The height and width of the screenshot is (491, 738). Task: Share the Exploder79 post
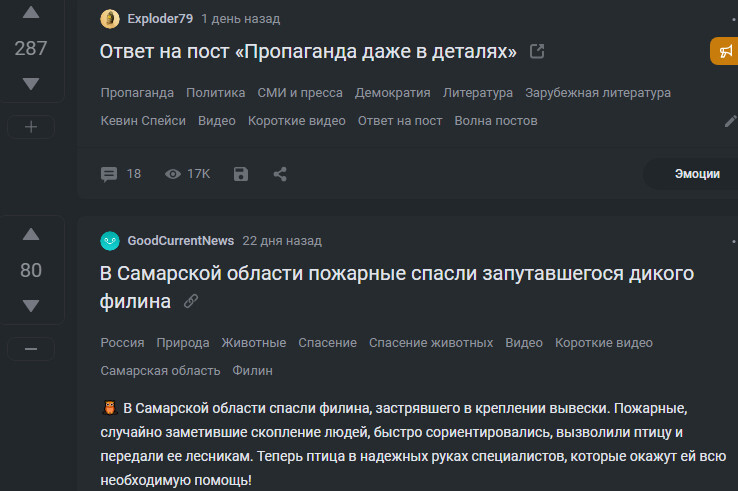click(280, 174)
